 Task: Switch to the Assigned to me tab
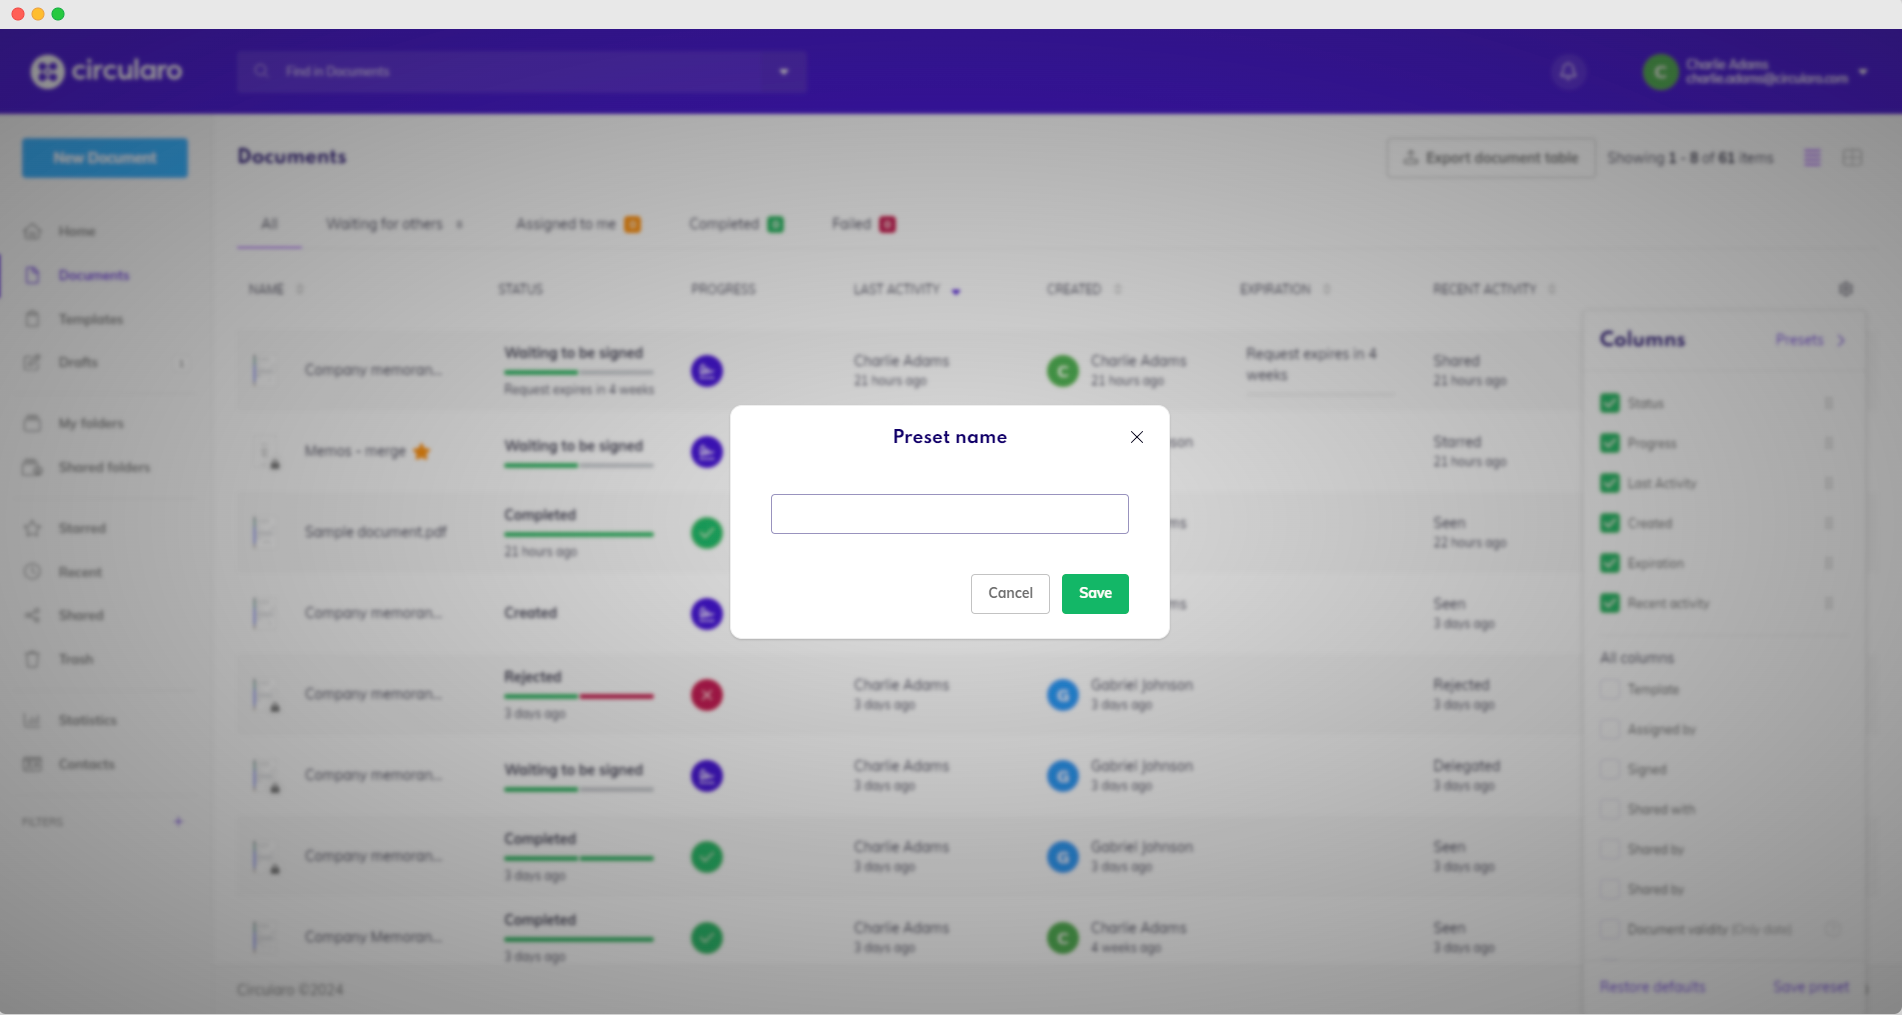tap(577, 224)
